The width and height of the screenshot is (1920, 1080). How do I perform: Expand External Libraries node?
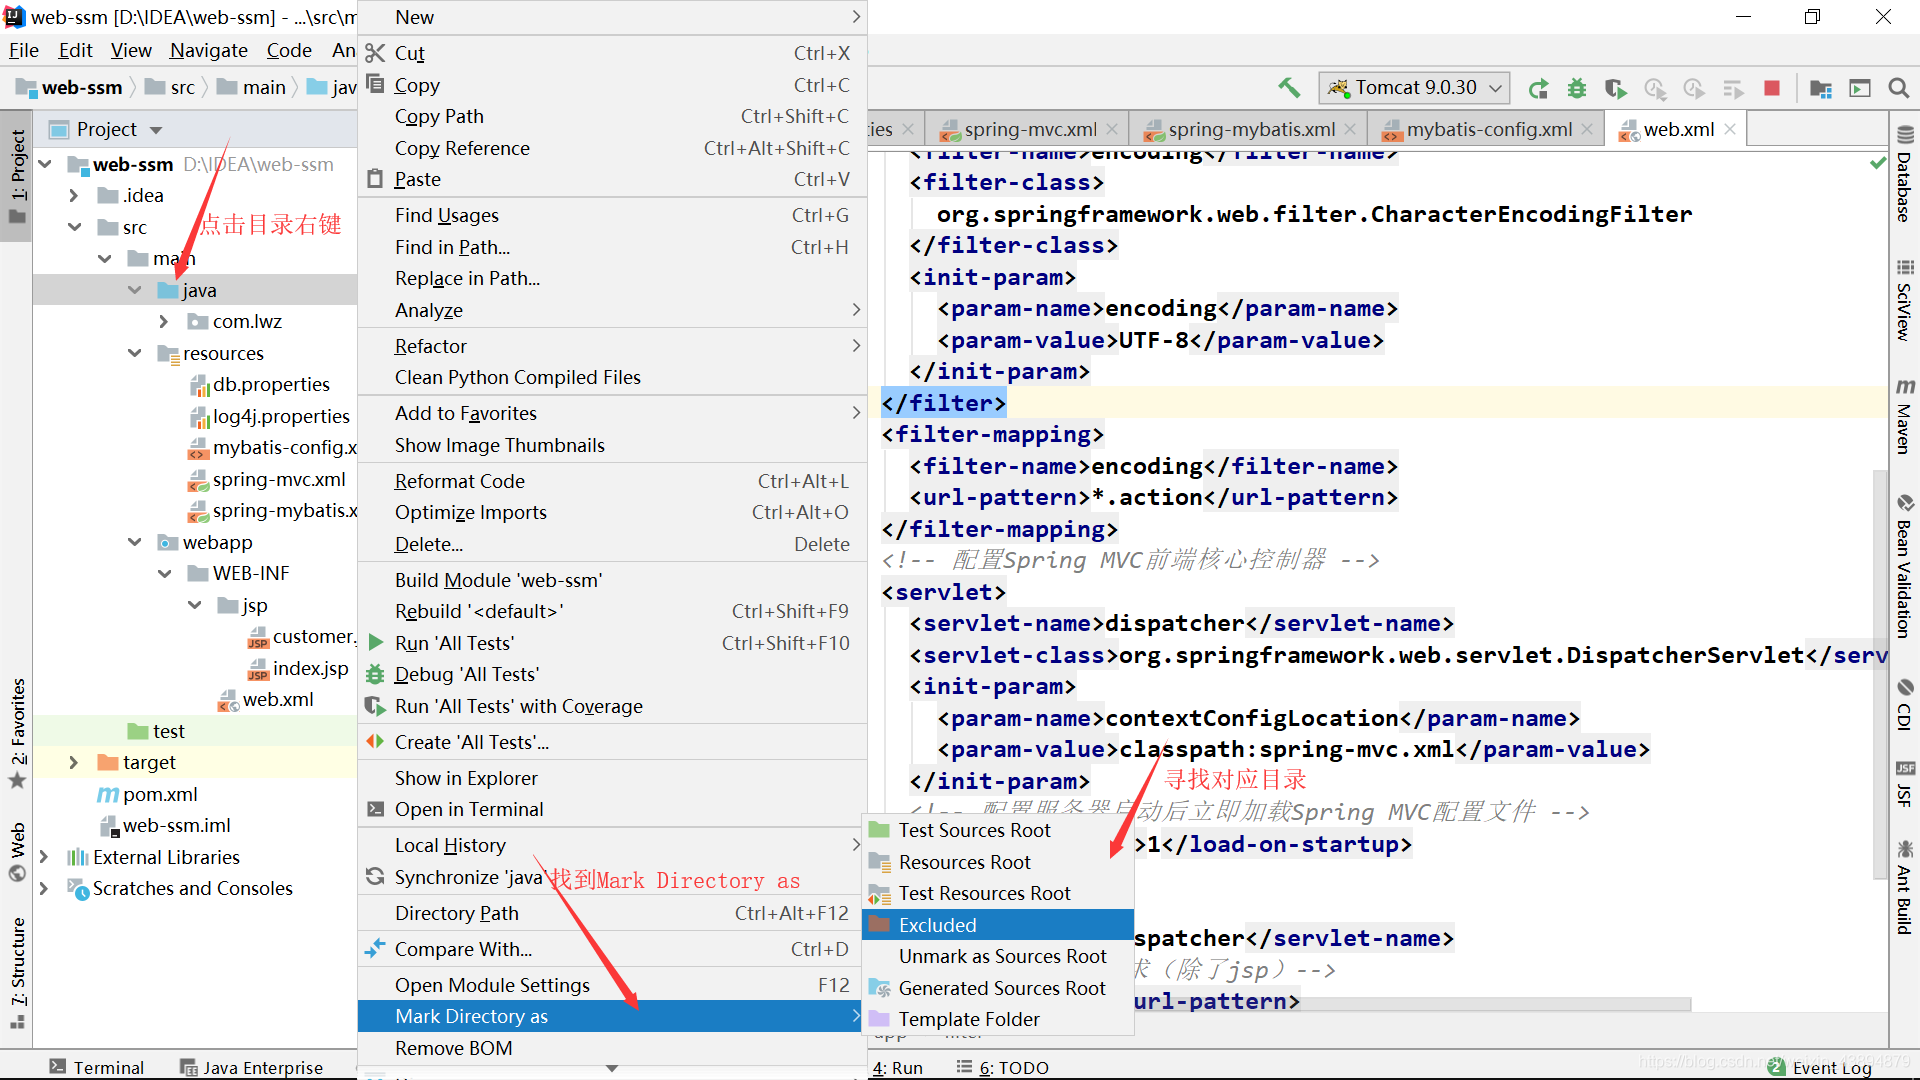click(x=44, y=857)
